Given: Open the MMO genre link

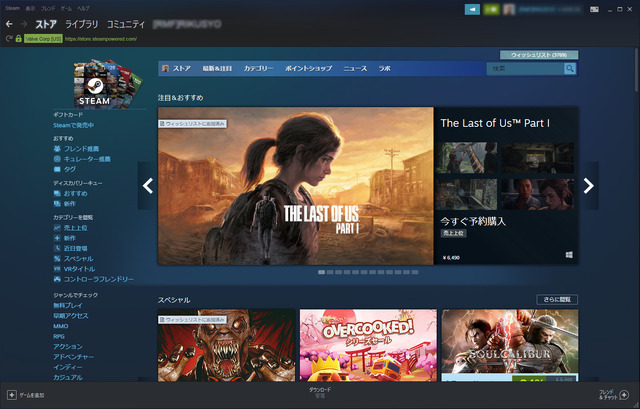Looking at the screenshot, I should pos(61,326).
